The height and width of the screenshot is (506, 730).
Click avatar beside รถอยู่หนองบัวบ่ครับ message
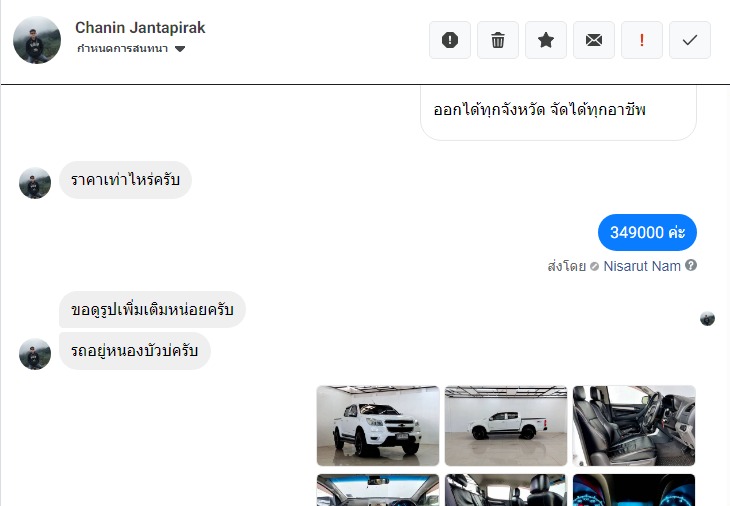pyautogui.click(x=35, y=354)
